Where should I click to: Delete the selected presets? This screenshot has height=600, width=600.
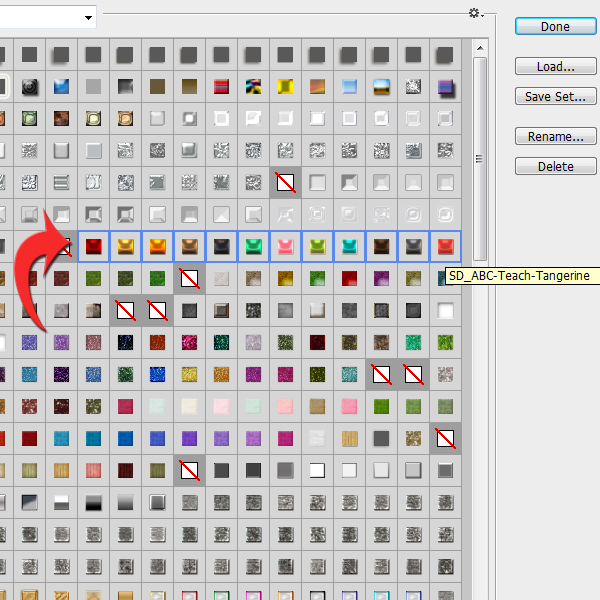tap(555, 166)
